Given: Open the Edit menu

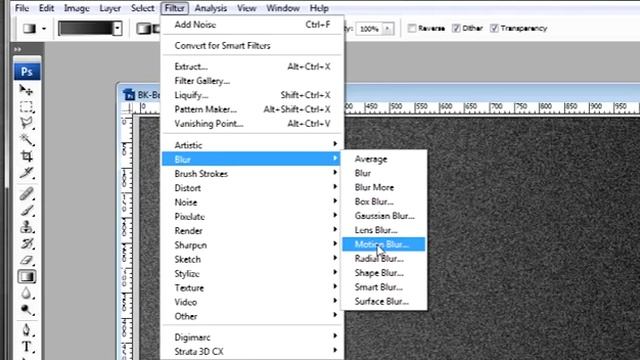Looking at the screenshot, I should click(x=46, y=8).
